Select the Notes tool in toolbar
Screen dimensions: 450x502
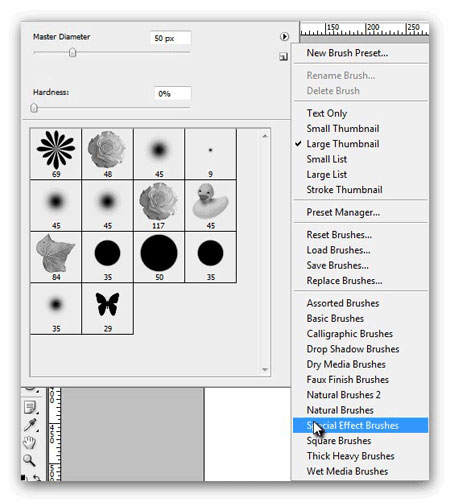click(x=30, y=407)
